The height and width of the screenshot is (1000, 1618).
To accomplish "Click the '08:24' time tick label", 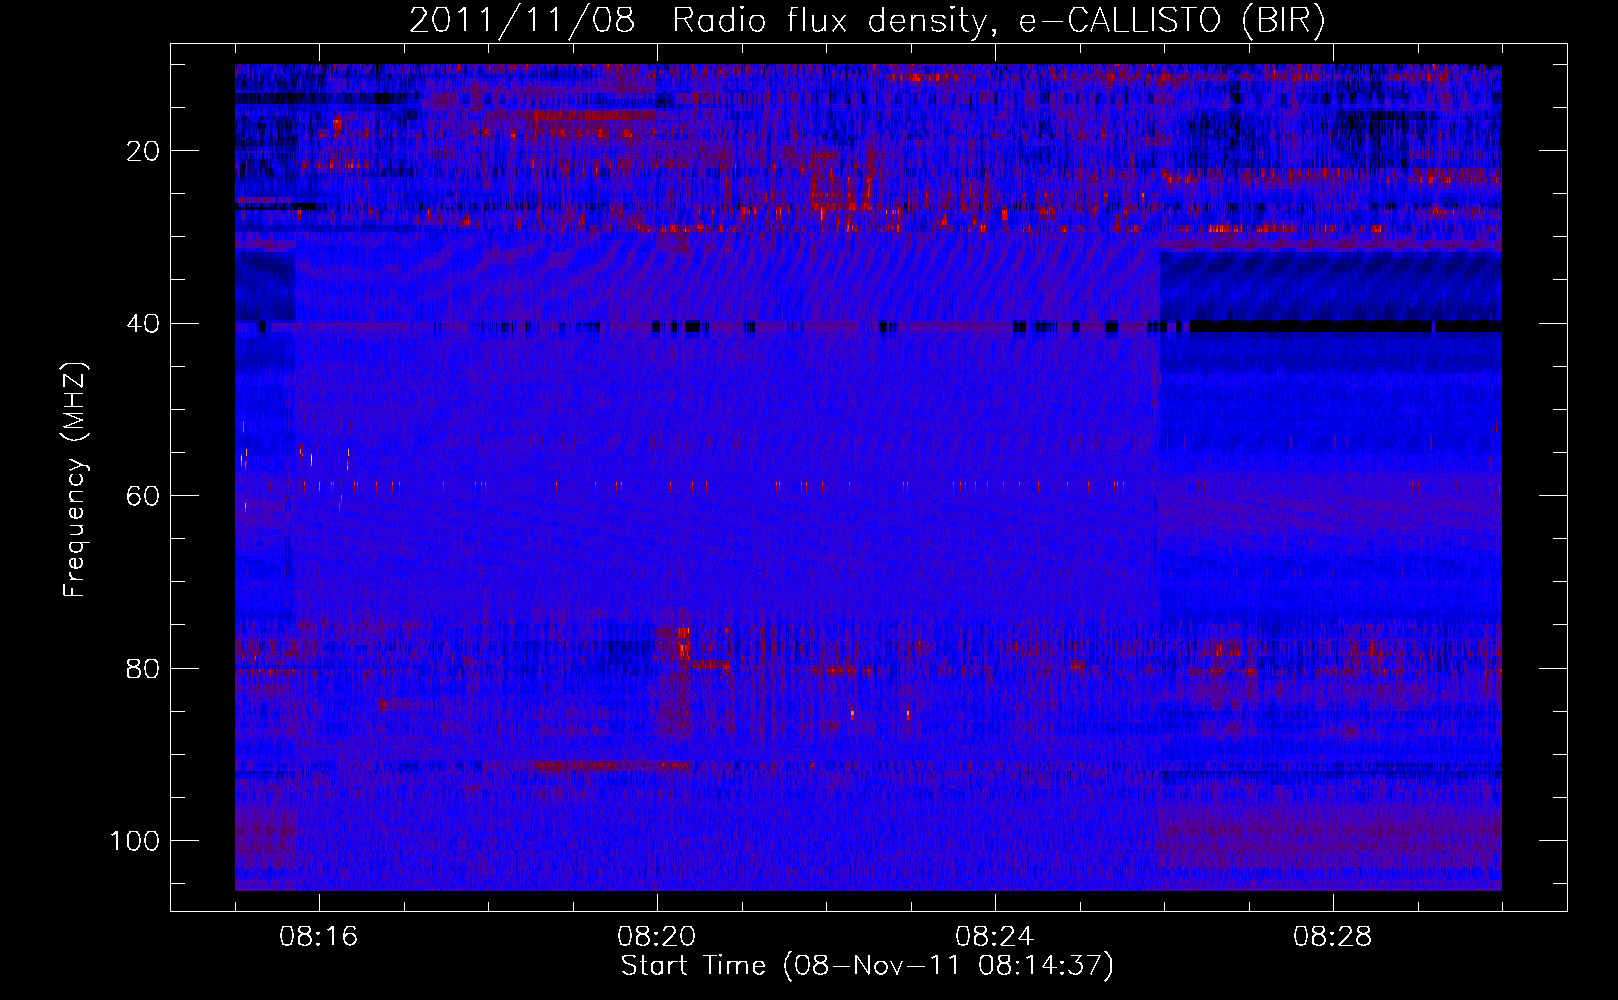I will point(995,937).
